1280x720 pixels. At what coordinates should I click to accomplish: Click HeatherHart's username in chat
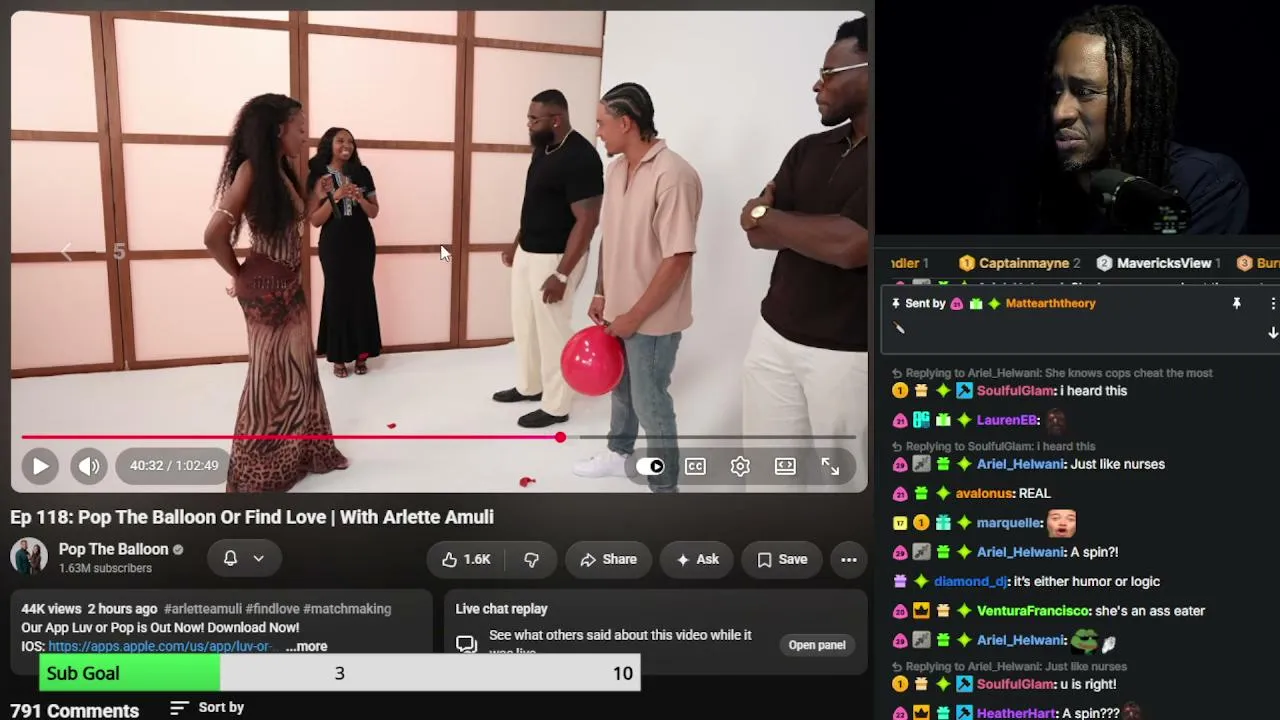coord(1016,713)
